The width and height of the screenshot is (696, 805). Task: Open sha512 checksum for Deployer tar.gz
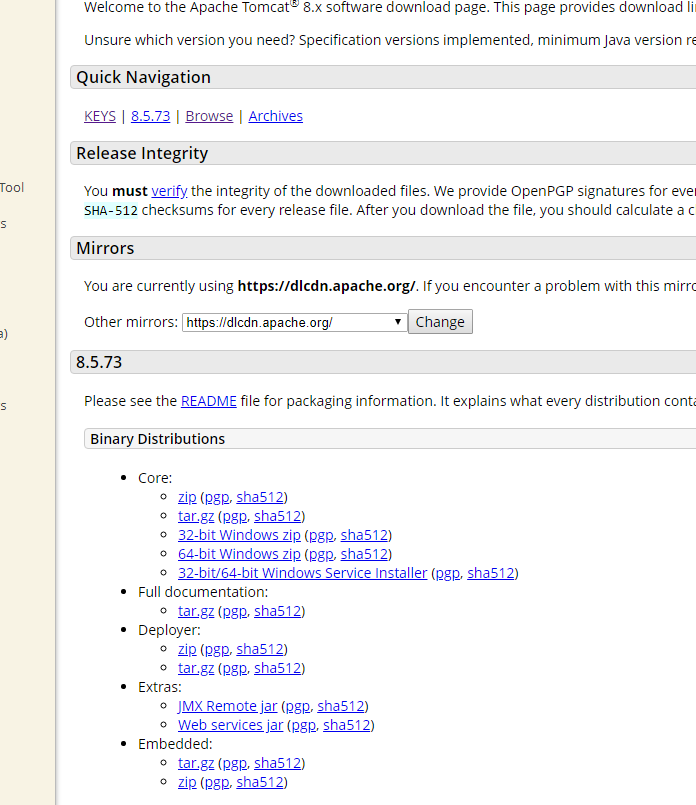pos(278,668)
